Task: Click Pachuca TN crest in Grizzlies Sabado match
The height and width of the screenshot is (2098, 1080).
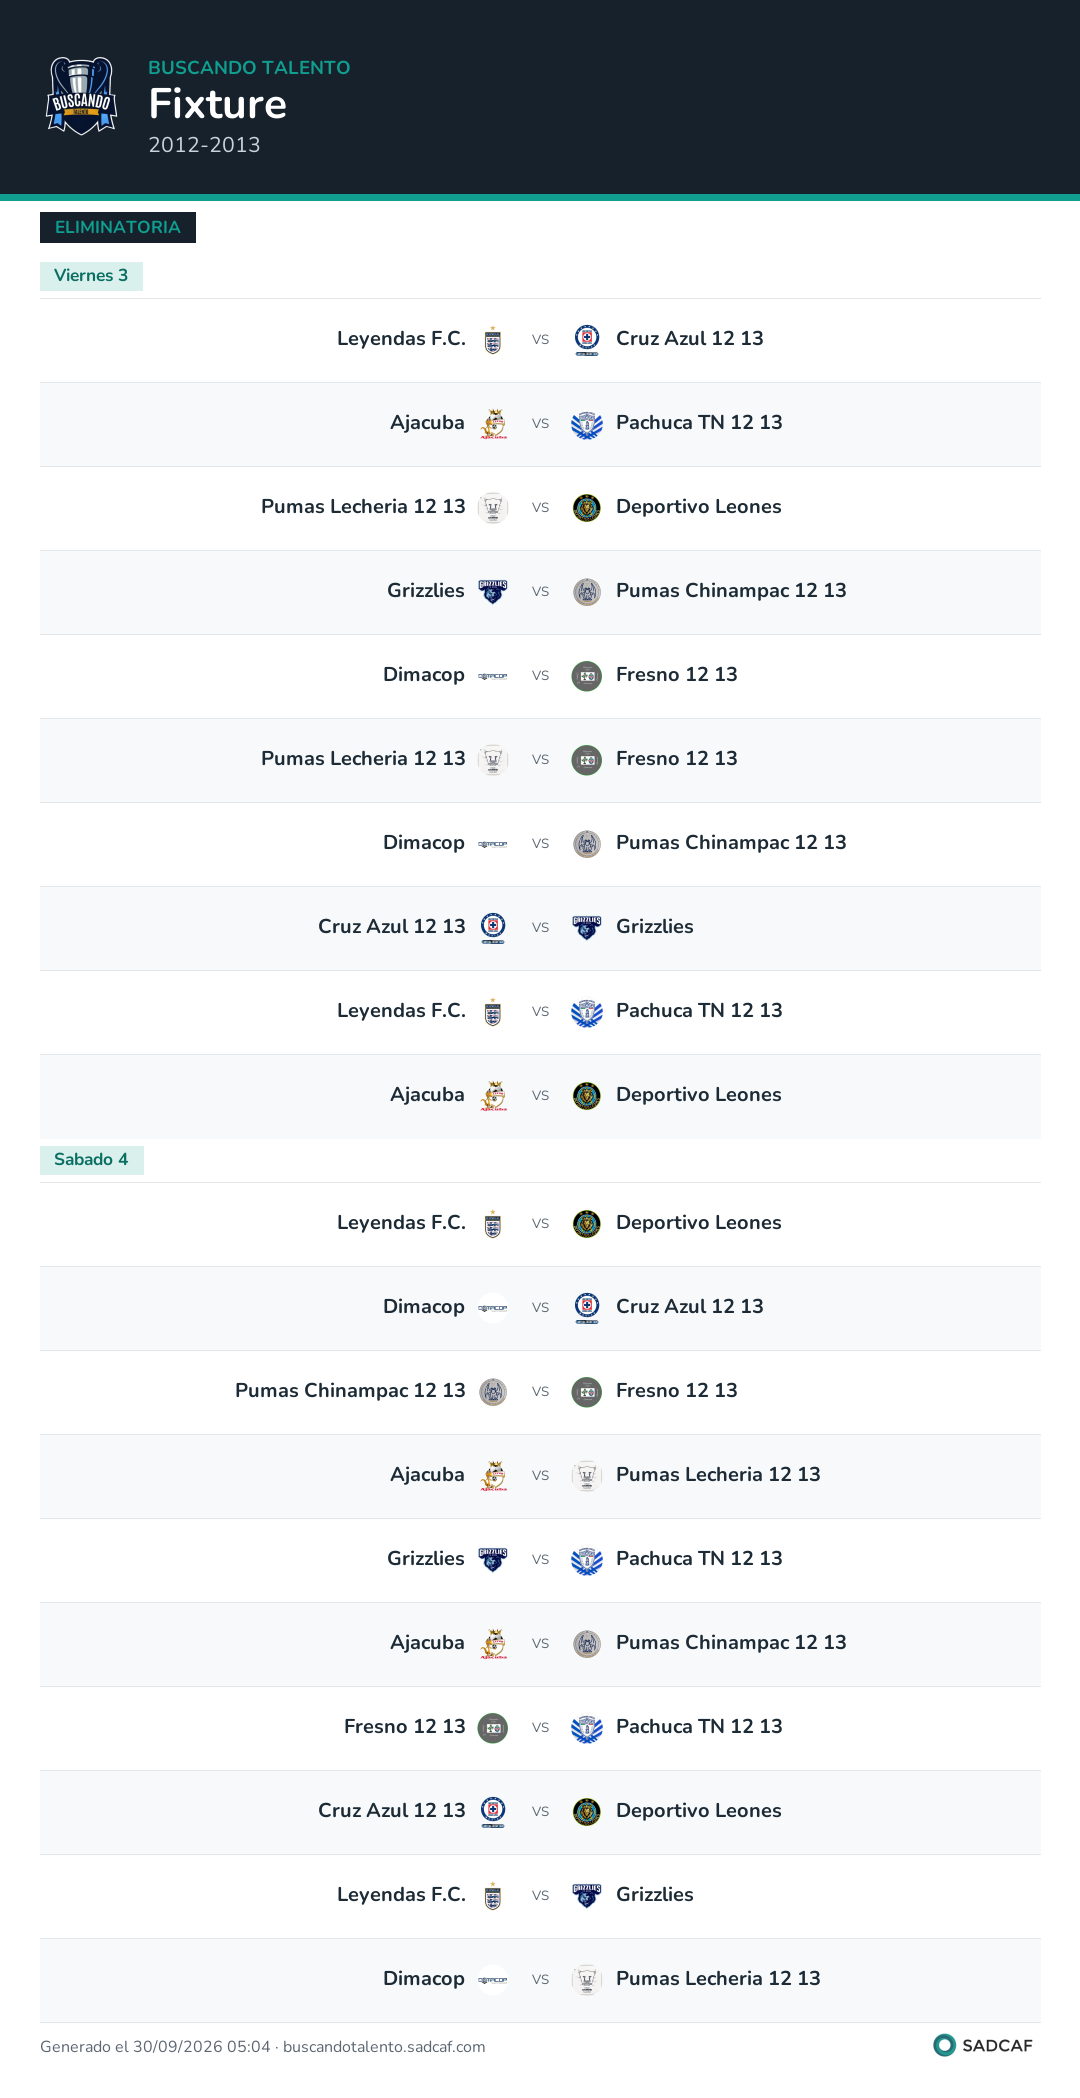Action: pos(587,1560)
